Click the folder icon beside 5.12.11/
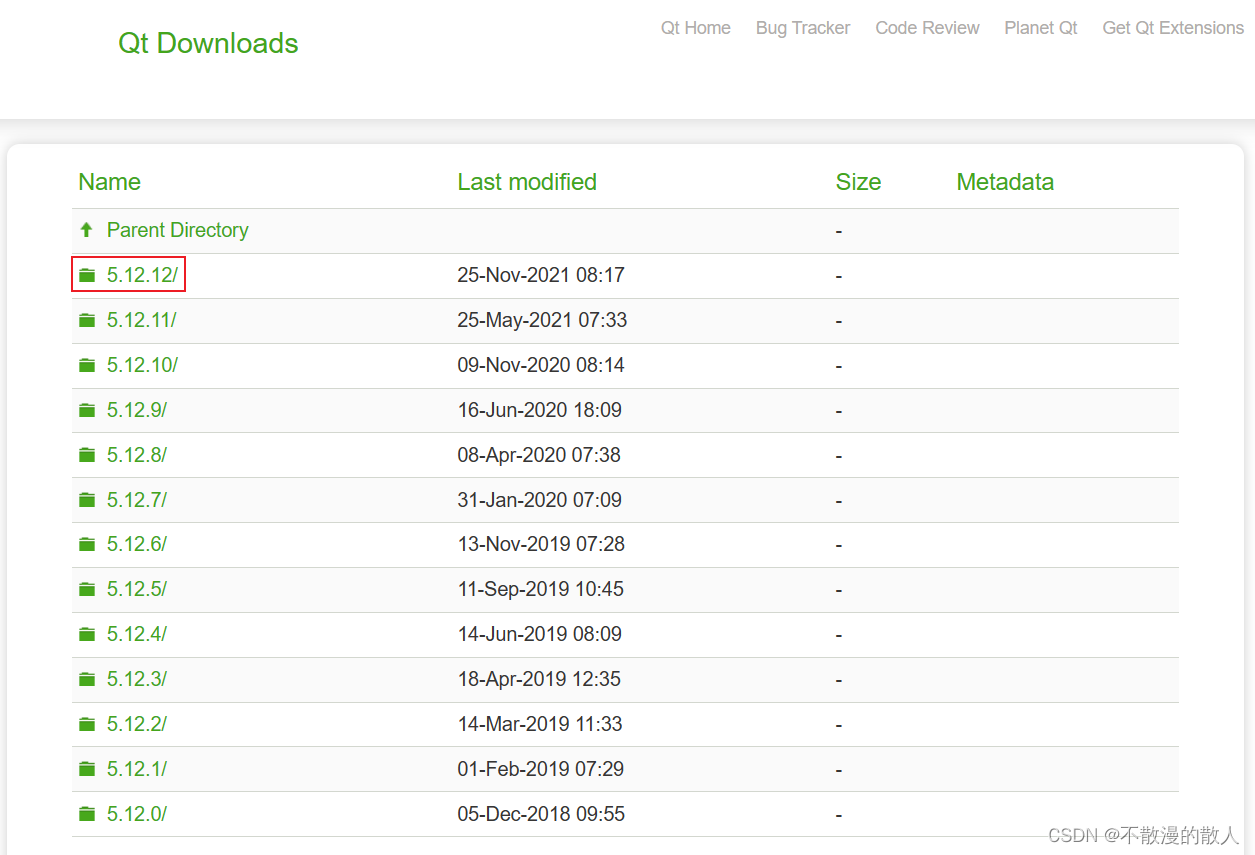This screenshot has height=855, width=1255. (87, 320)
